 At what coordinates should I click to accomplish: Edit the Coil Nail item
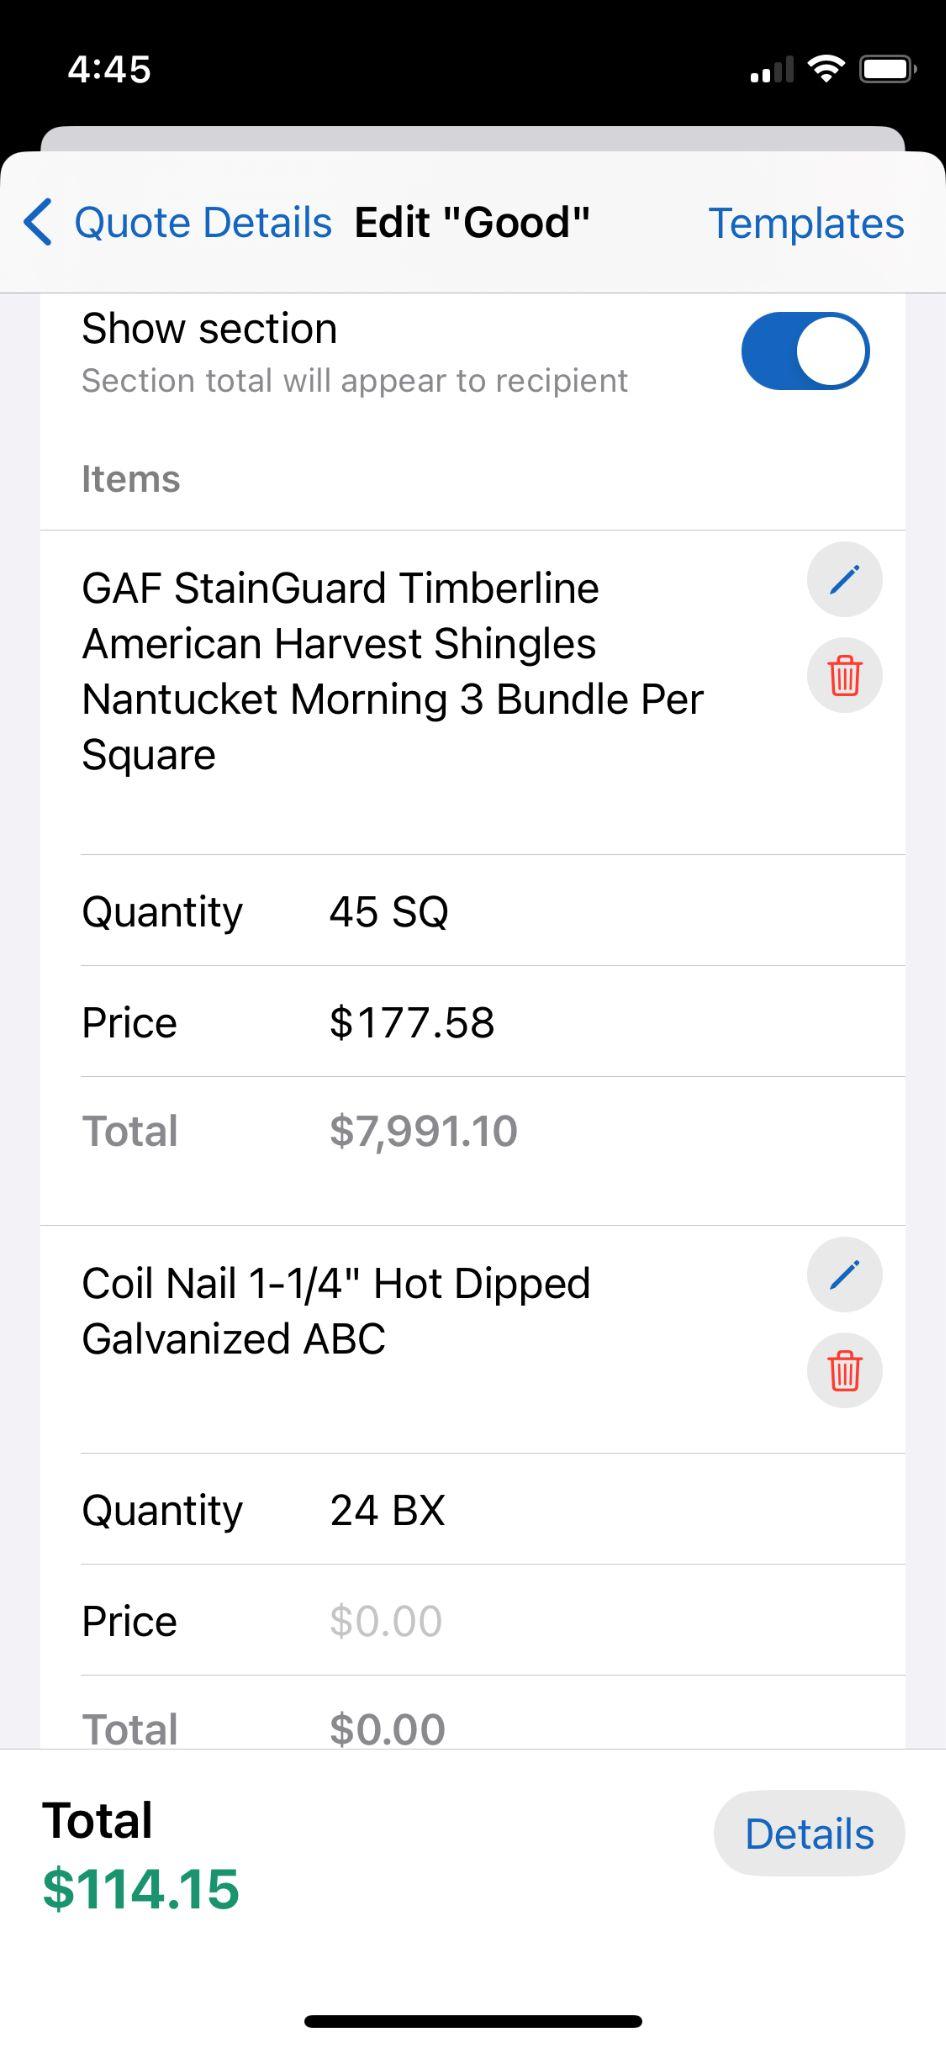click(x=844, y=1274)
